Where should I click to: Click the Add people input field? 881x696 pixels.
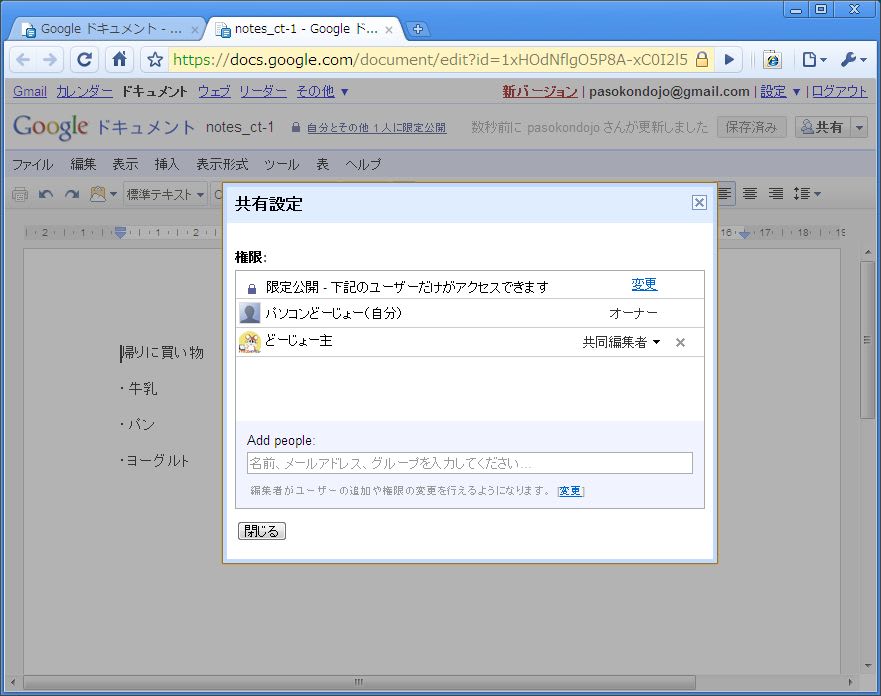point(469,463)
